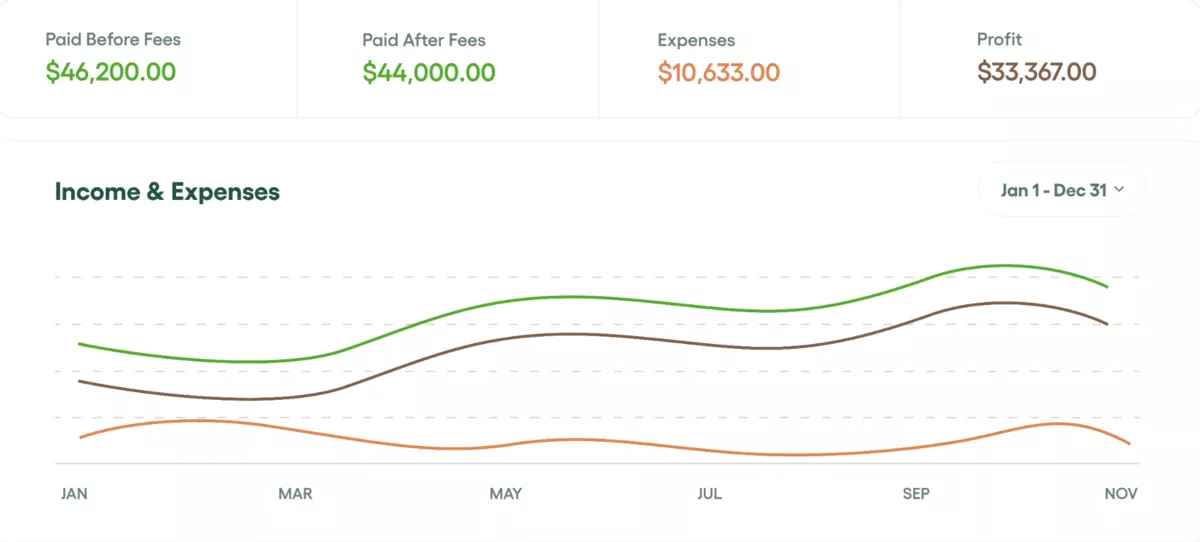
Task: Click the JAN label on chart axis
Action: [74, 494]
